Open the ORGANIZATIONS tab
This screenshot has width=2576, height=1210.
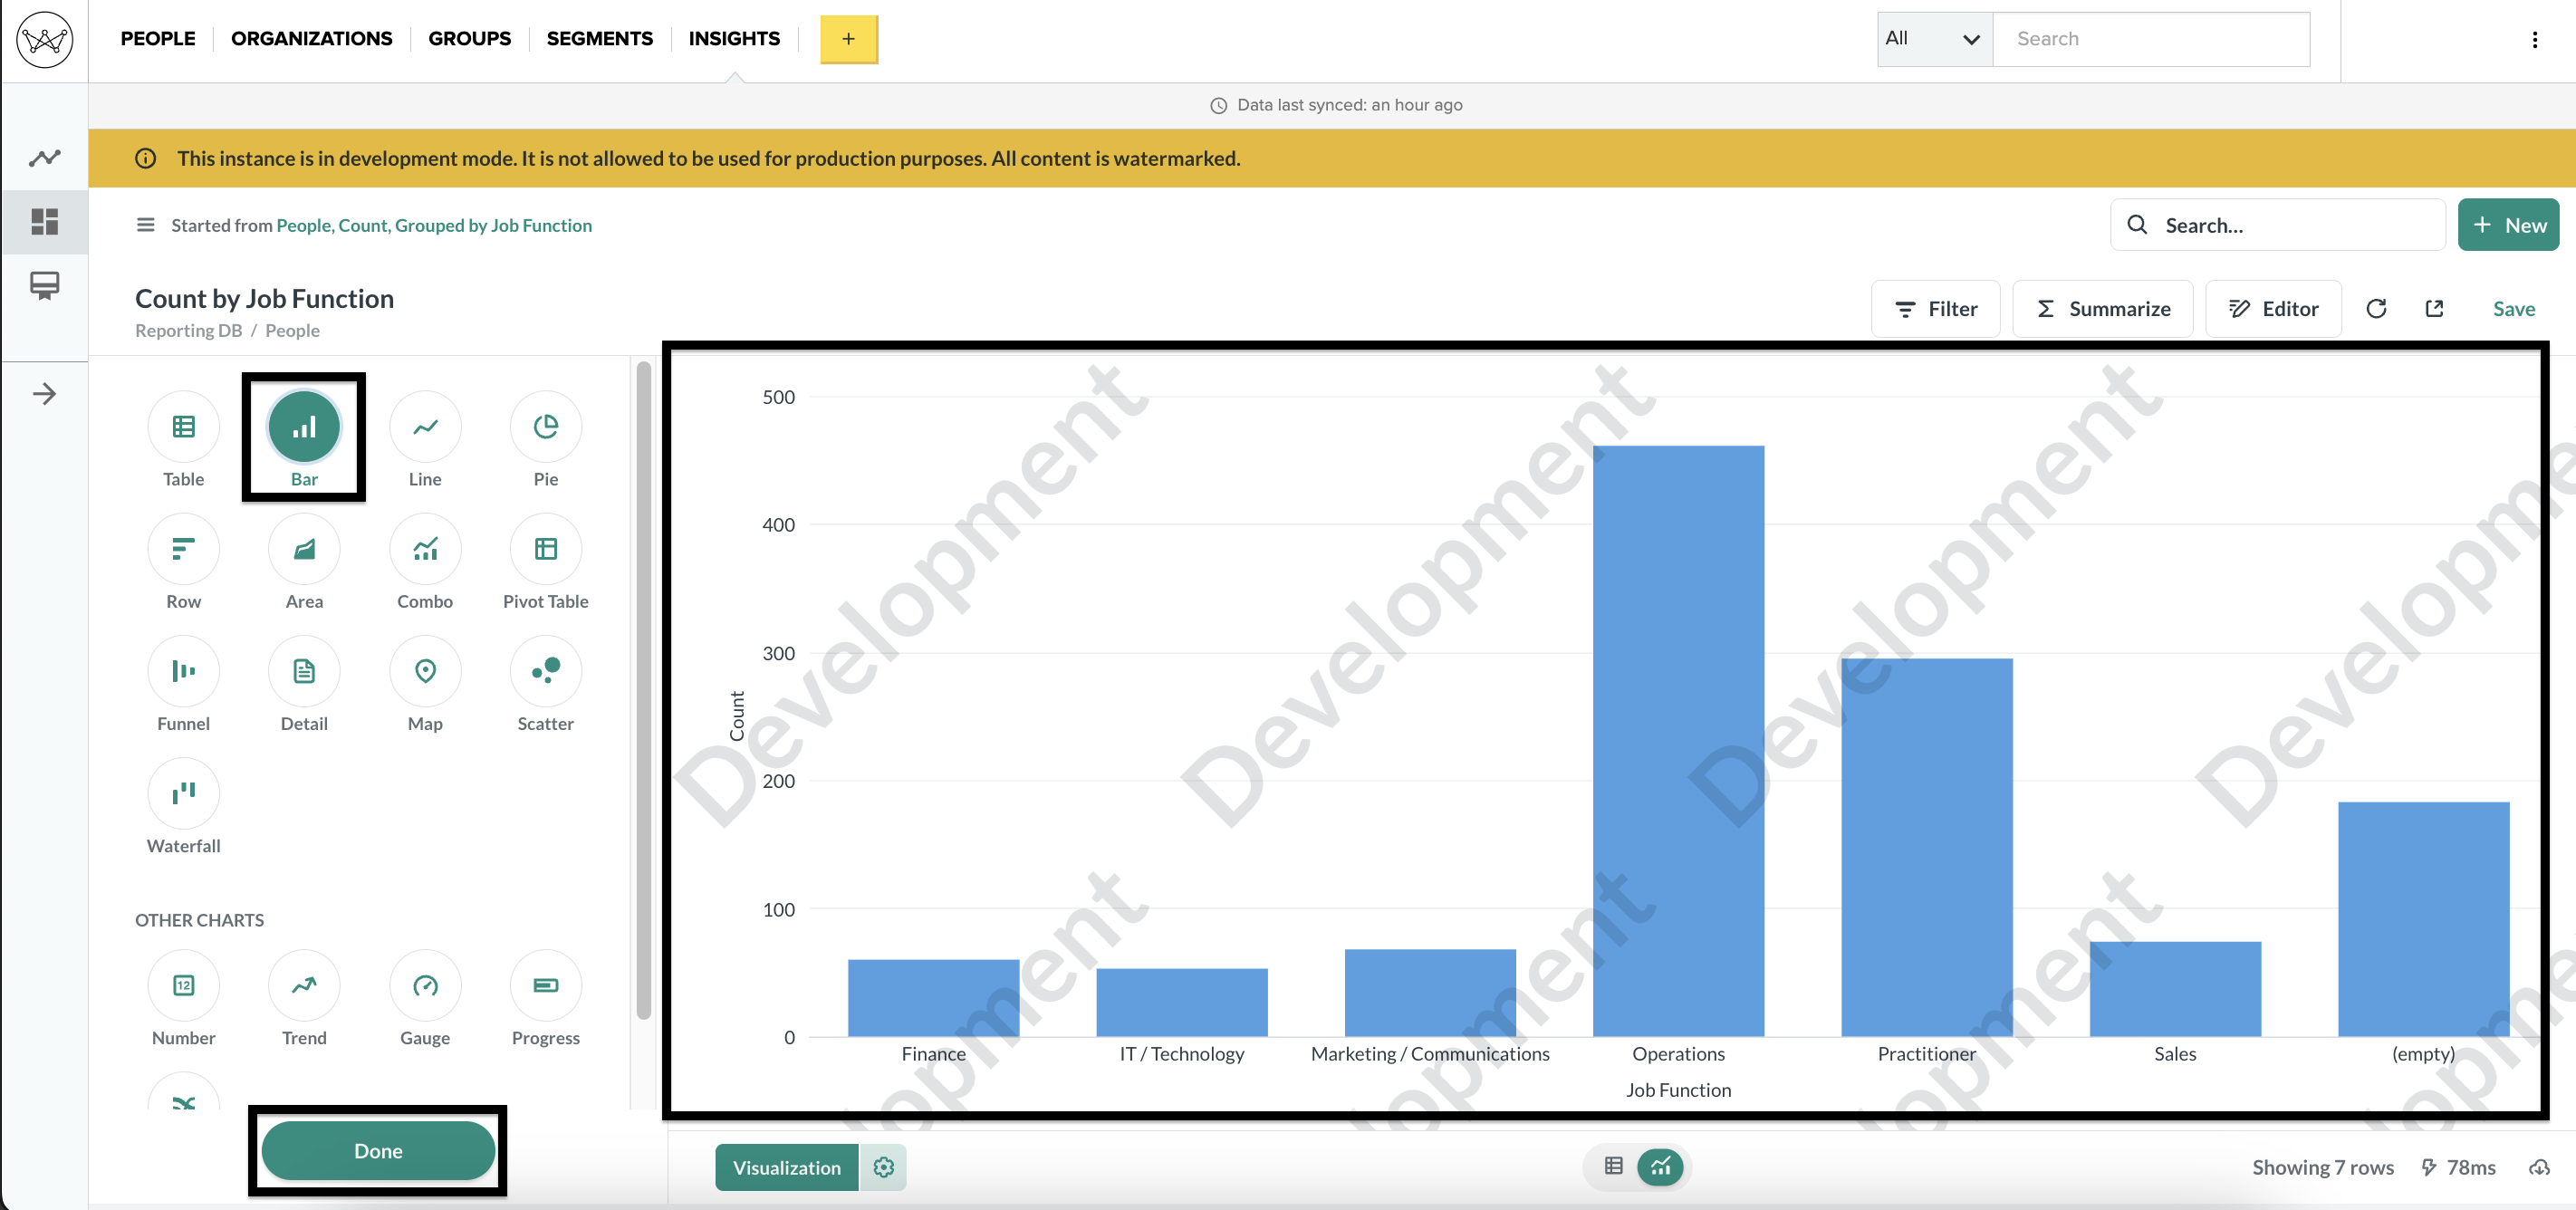point(311,38)
